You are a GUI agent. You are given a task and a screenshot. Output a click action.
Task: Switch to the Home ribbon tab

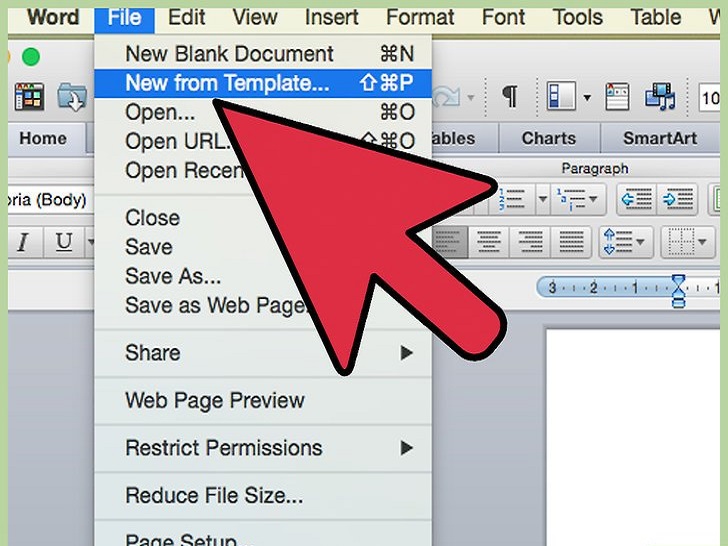[x=43, y=138]
